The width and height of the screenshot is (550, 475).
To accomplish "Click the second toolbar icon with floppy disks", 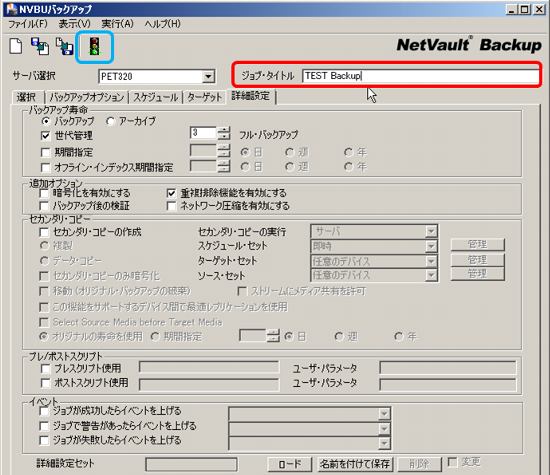I will pos(40,47).
